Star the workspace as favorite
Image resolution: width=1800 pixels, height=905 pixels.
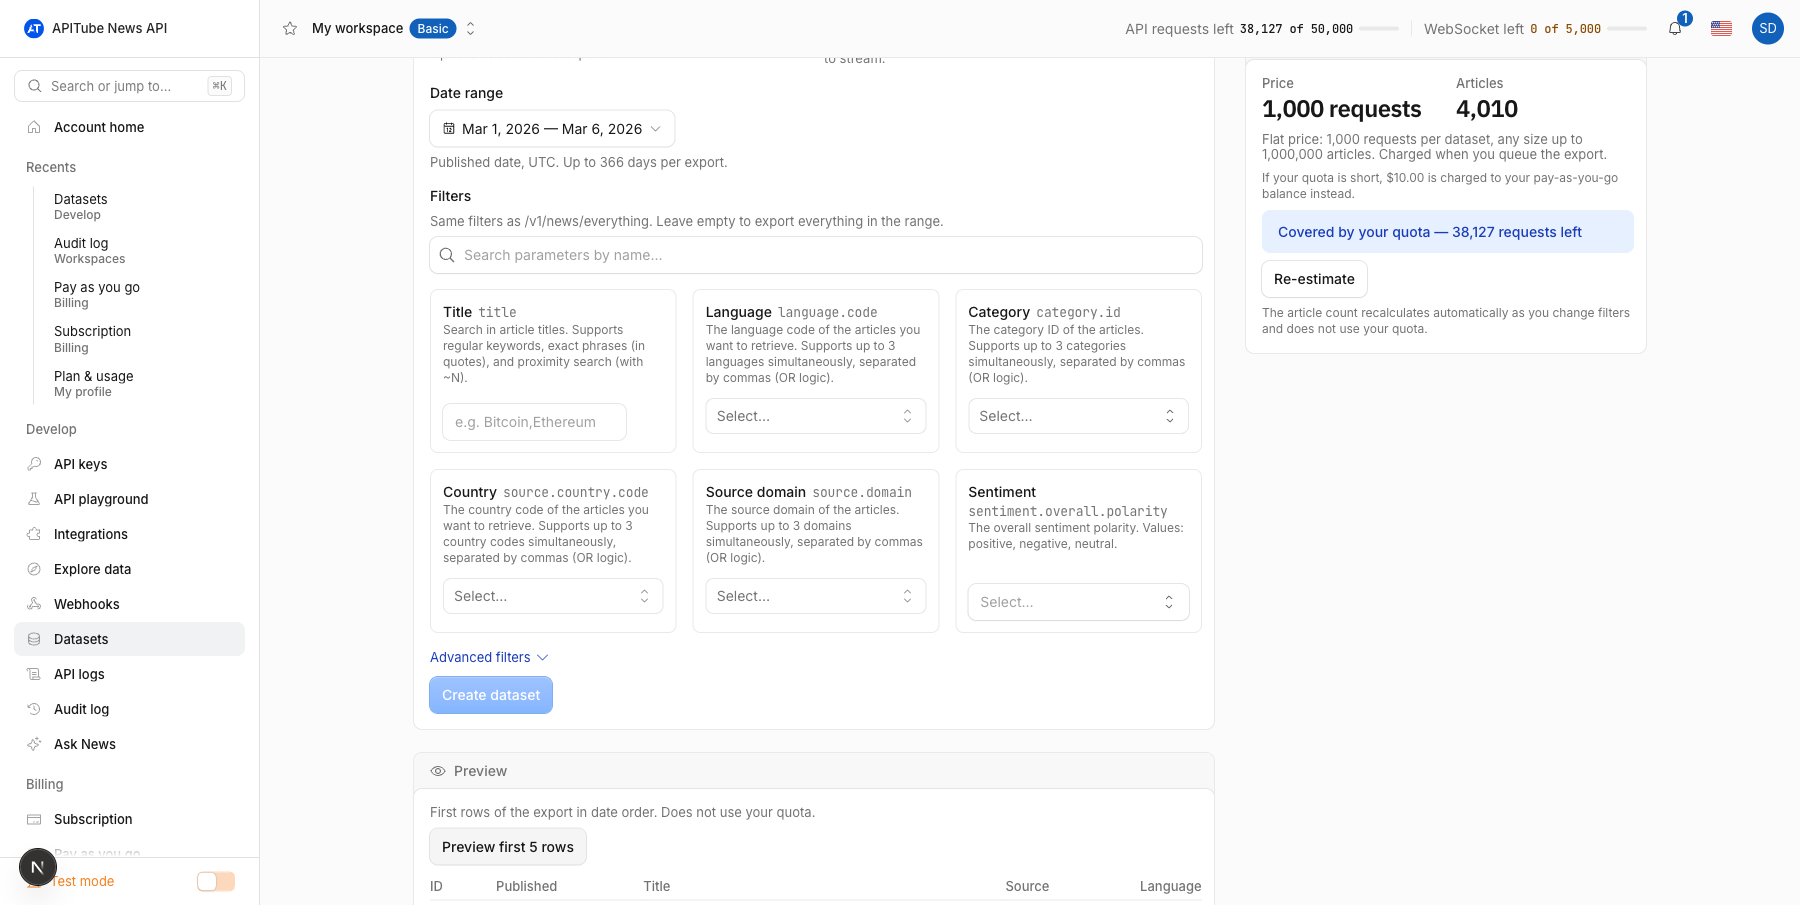coord(290,28)
